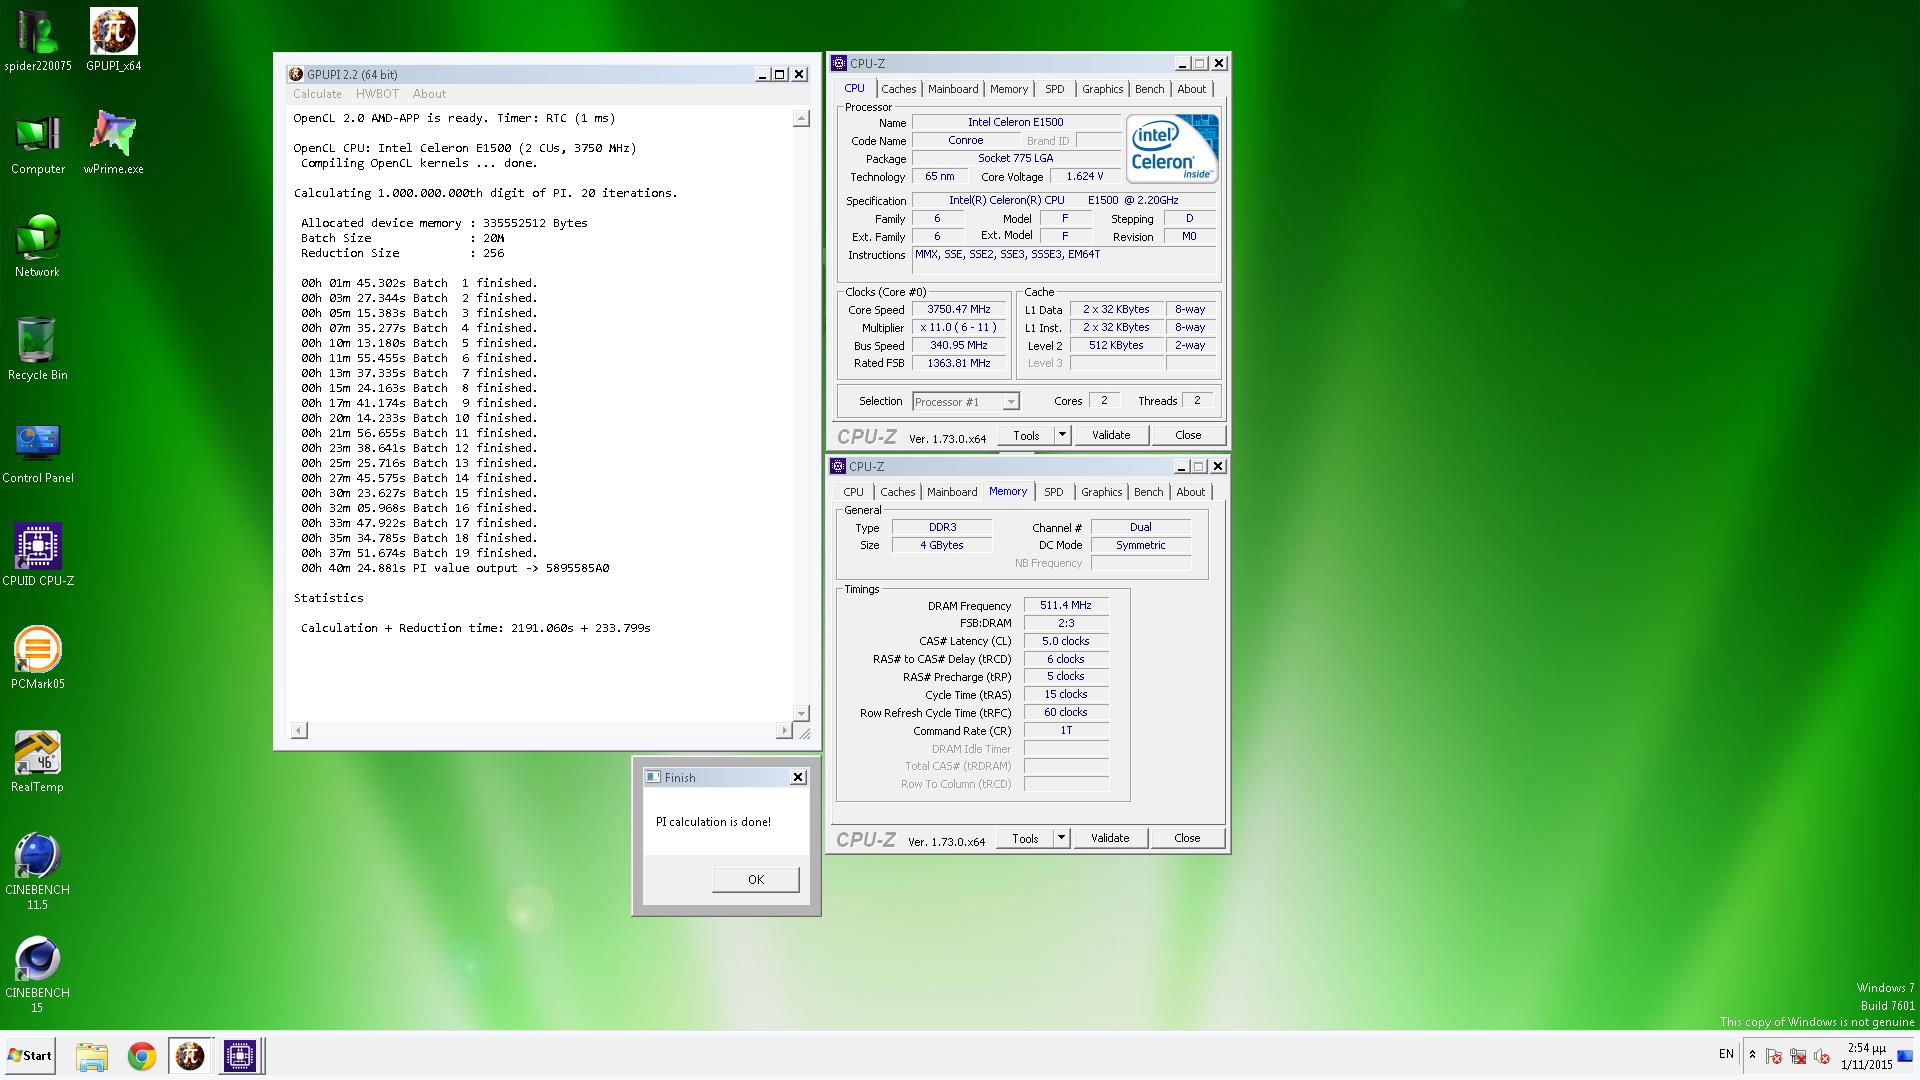
Task: Click Validate in bottom CPU-Z window
Action: (1110, 838)
